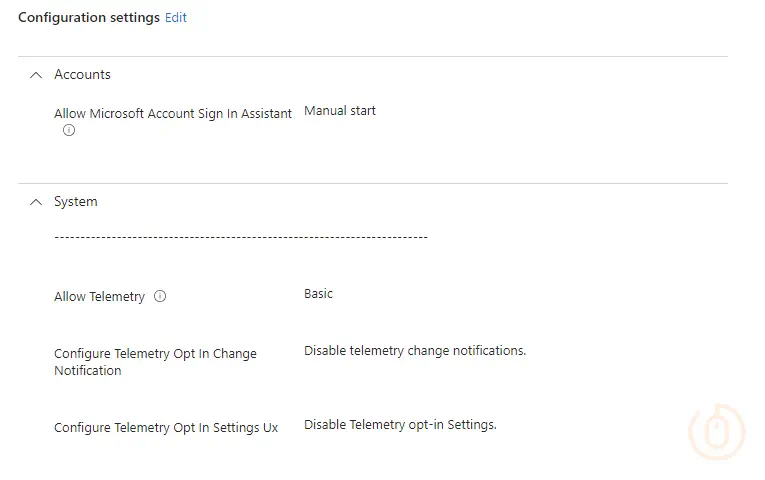Click the Allow Microsoft Account Sign In Assistant label
Image resolution: width=765 pixels, height=480 pixels.
coord(173,114)
